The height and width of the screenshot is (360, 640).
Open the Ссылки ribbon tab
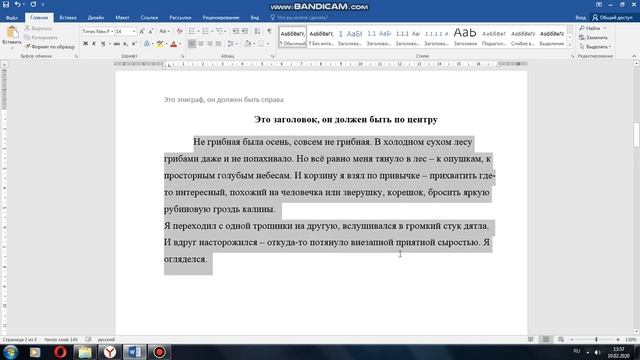click(x=149, y=18)
